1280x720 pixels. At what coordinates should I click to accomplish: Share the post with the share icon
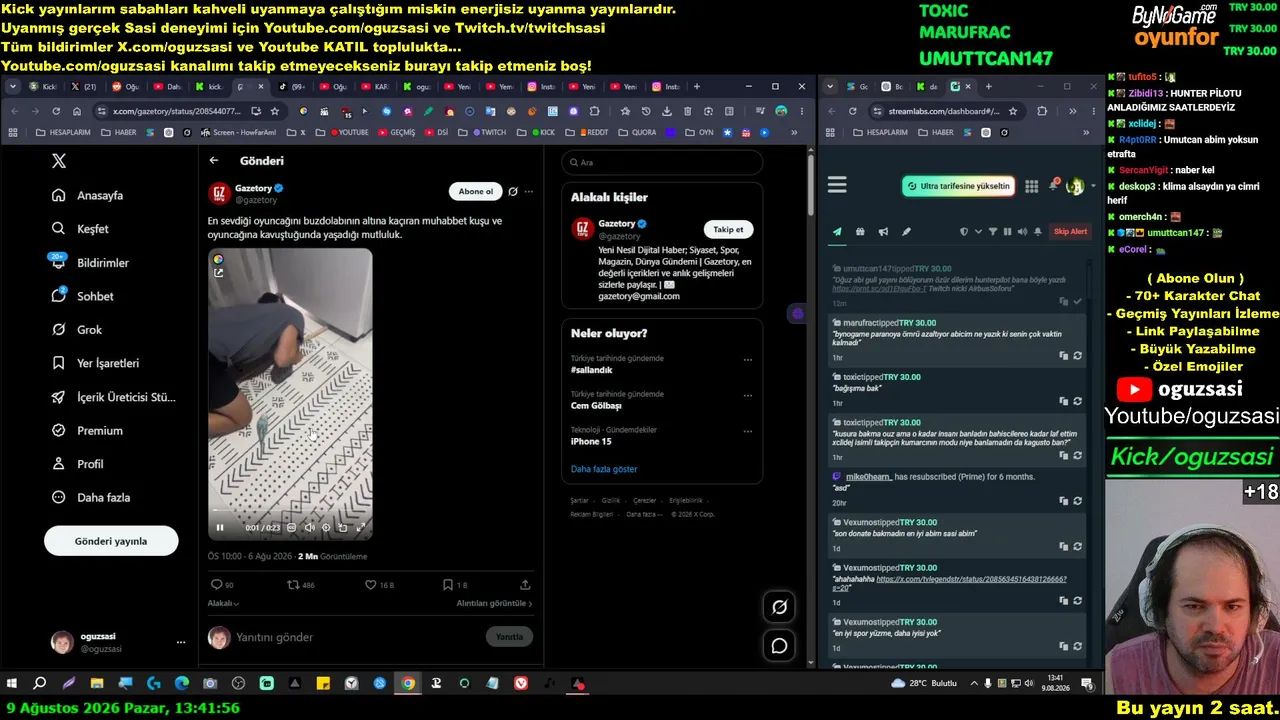[525, 585]
